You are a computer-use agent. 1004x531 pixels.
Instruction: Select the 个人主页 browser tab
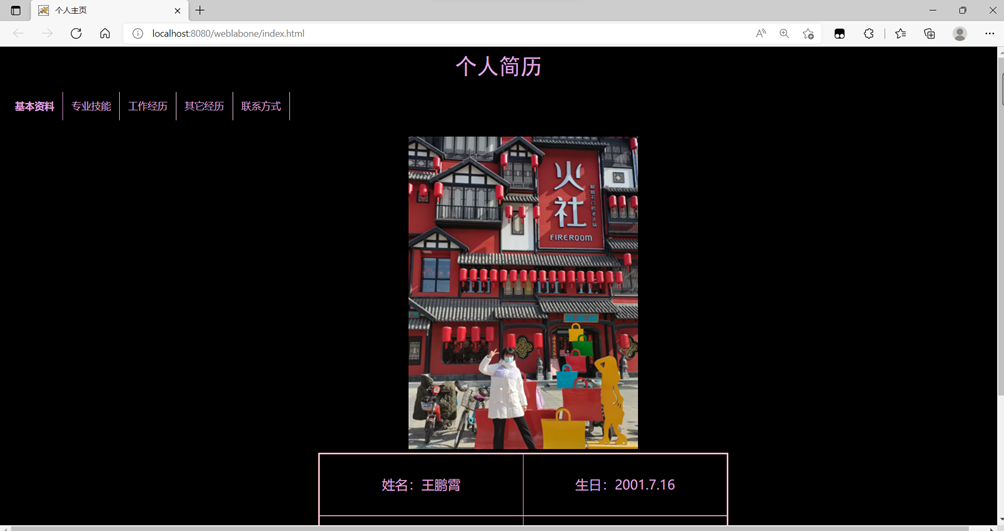pos(110,10)
